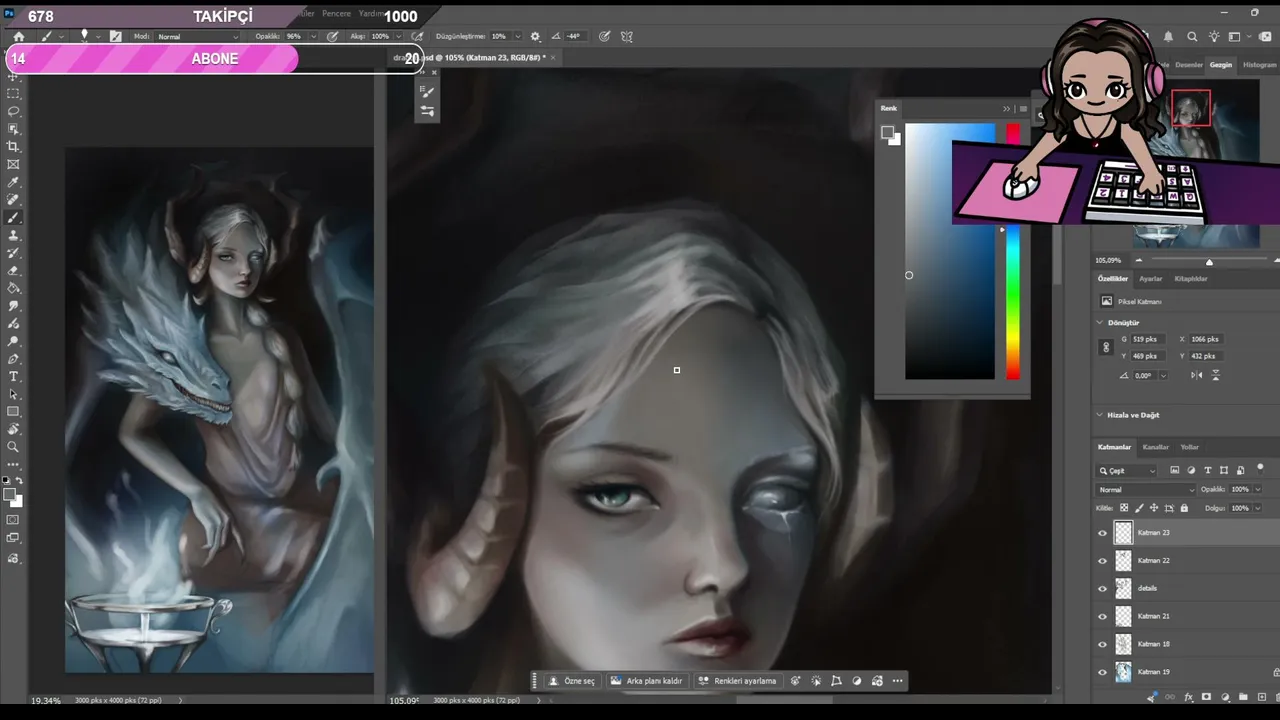This screenshot has width=1280, height=720.
Task: Select the Spot Healing Brush tool
Action: click(x=14, y=200)
